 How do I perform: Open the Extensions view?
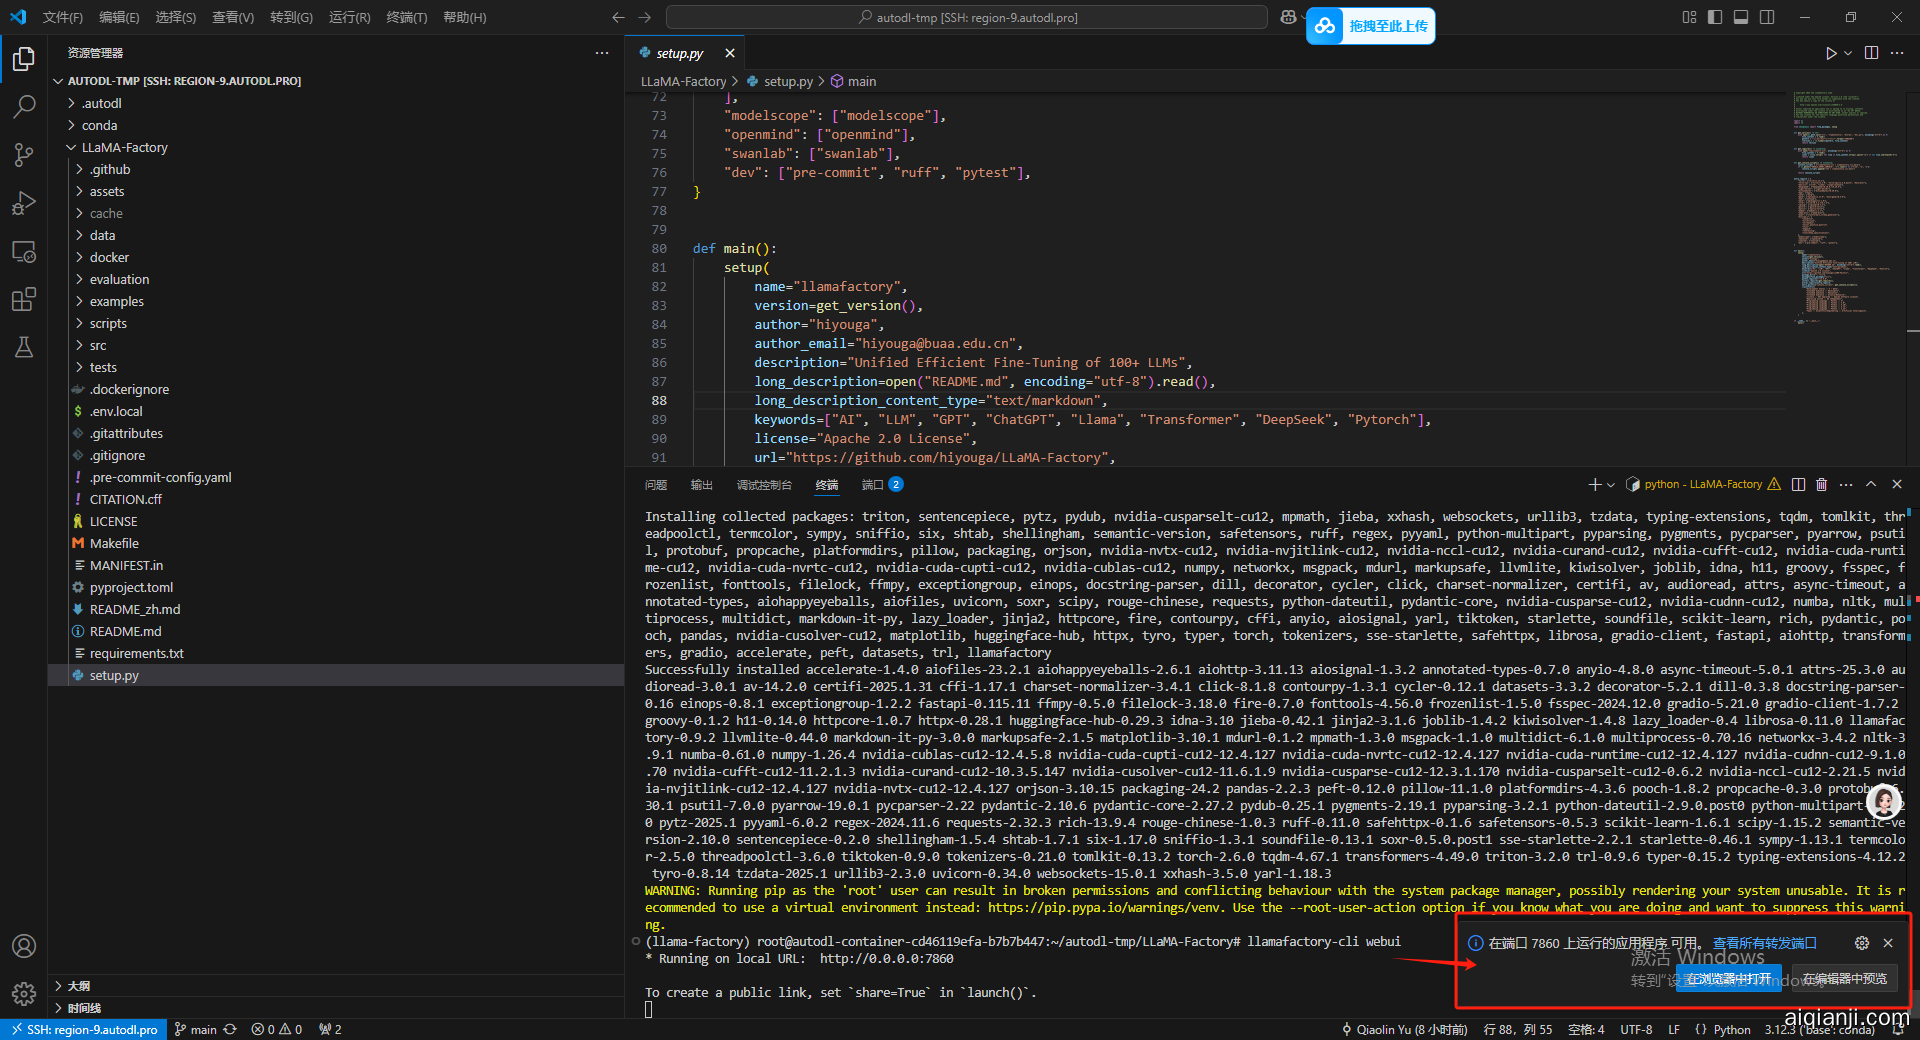pyautogui.click(x=24, y=299)
